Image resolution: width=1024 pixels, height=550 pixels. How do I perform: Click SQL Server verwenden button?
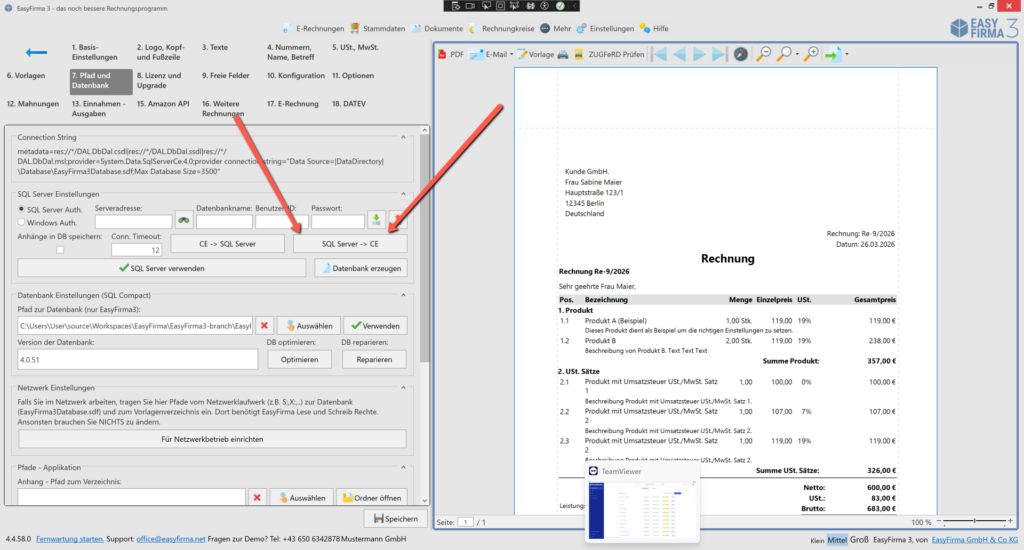[161, 268]
